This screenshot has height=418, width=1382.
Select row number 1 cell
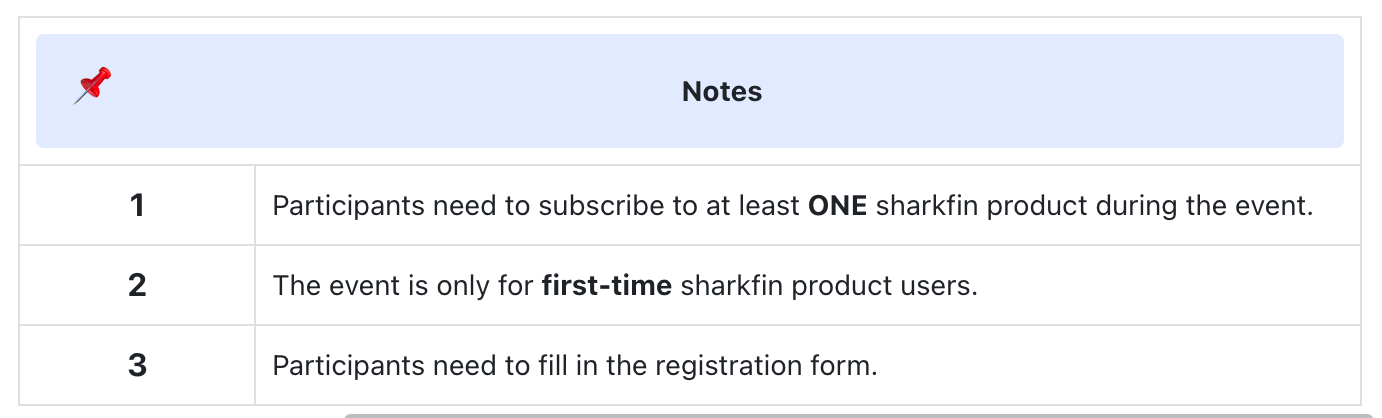137,206
